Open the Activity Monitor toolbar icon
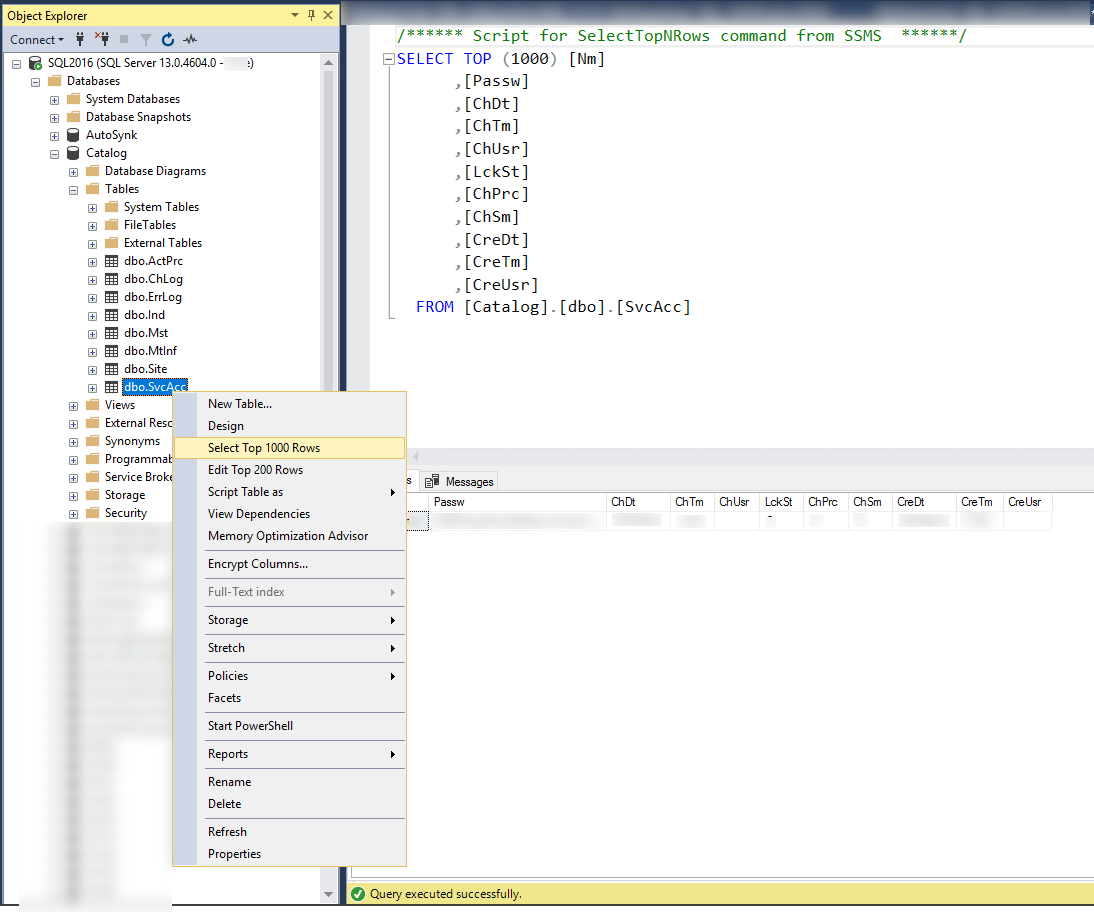Screen dimensions: 1094x912 (x=190, y=40)
